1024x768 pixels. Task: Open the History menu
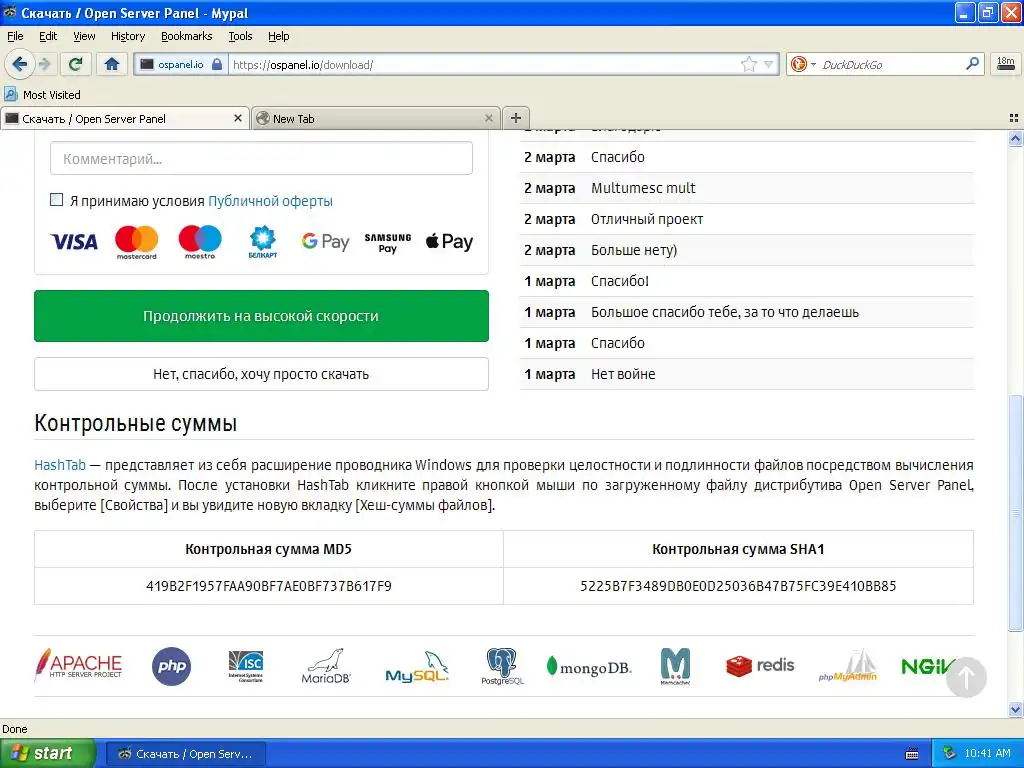(x=127, y=36)
